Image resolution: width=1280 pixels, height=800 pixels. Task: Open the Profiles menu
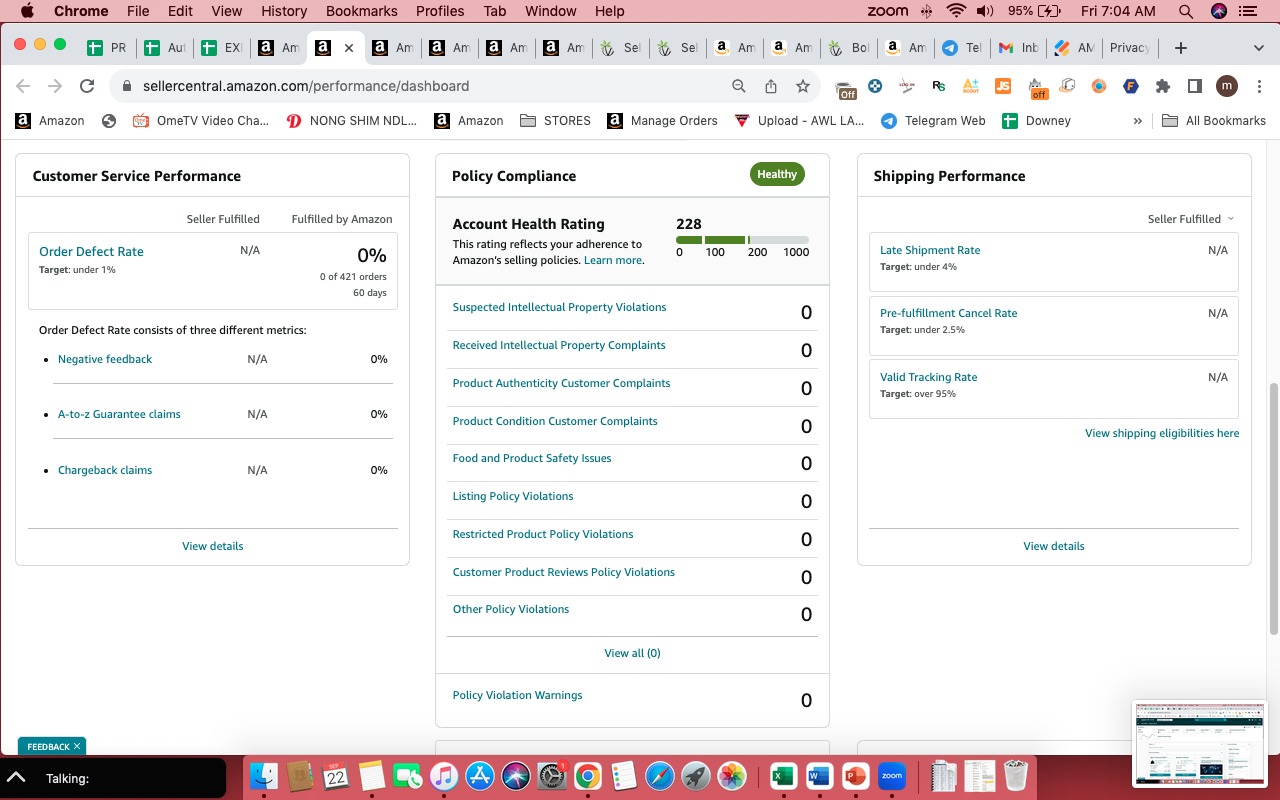coord(440,11)
